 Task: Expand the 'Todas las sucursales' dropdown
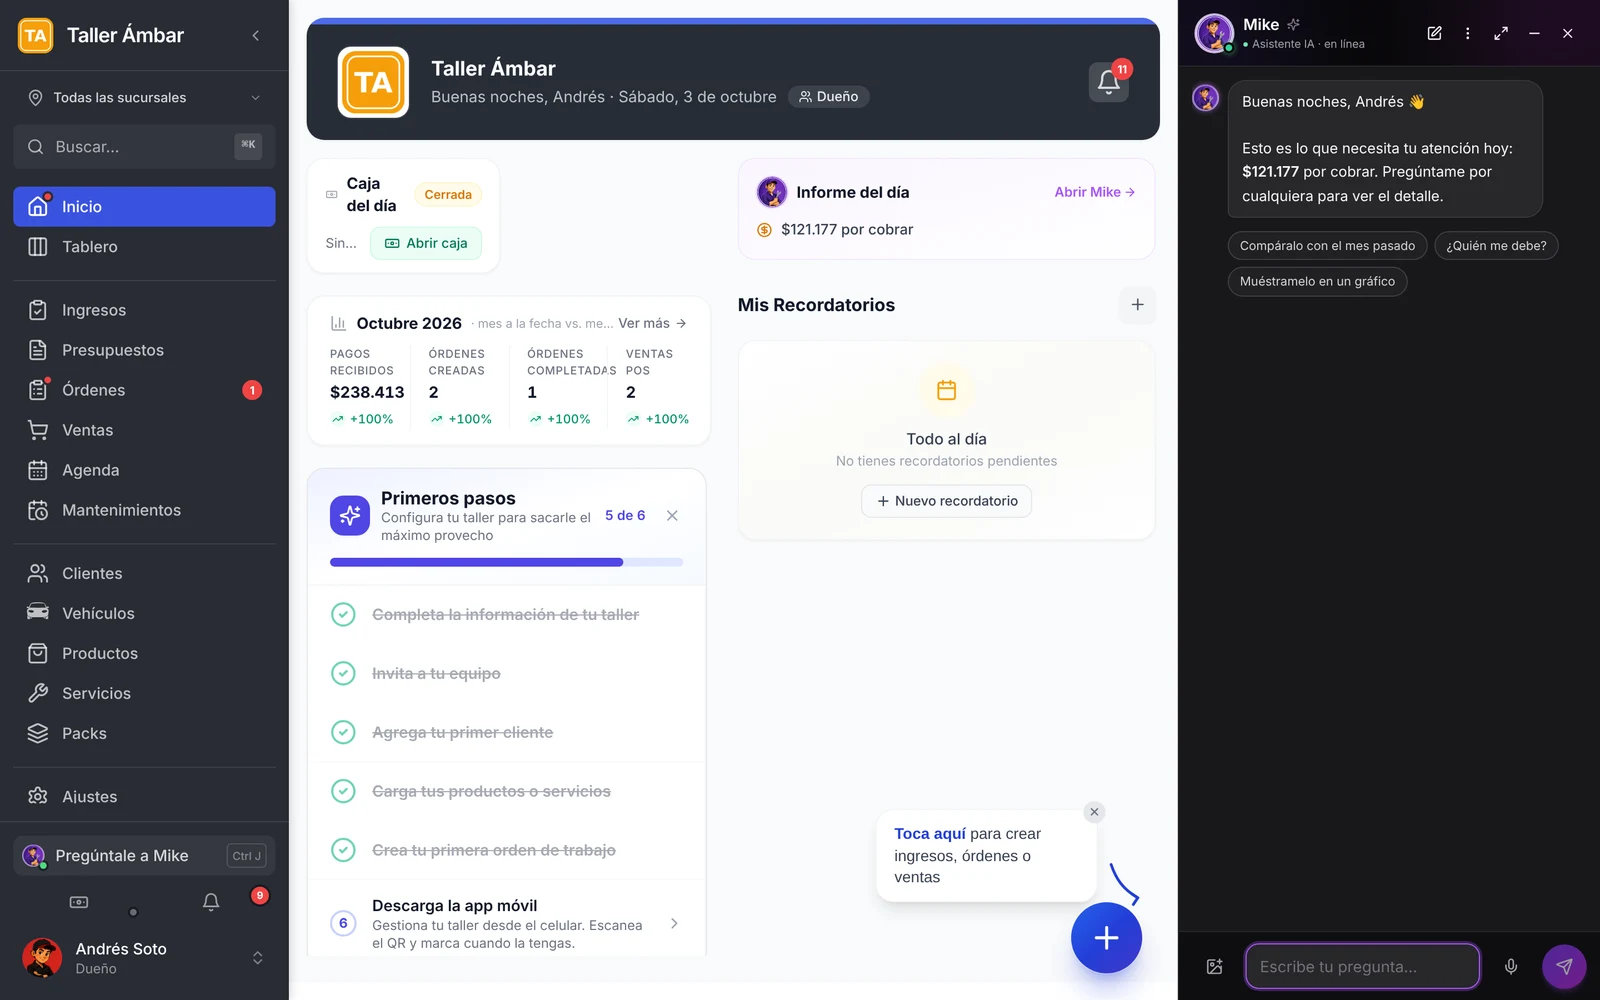coord(144,97)
